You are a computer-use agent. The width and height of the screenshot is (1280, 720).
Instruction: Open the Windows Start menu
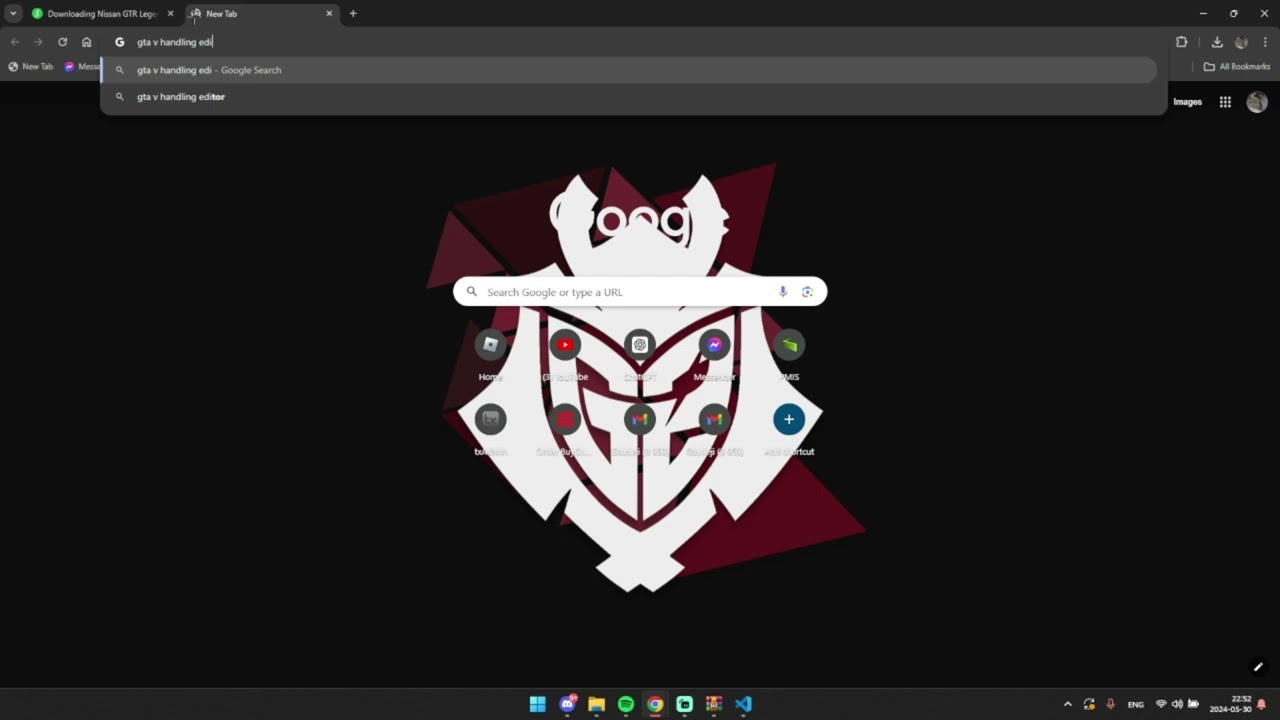coord(538,704)
